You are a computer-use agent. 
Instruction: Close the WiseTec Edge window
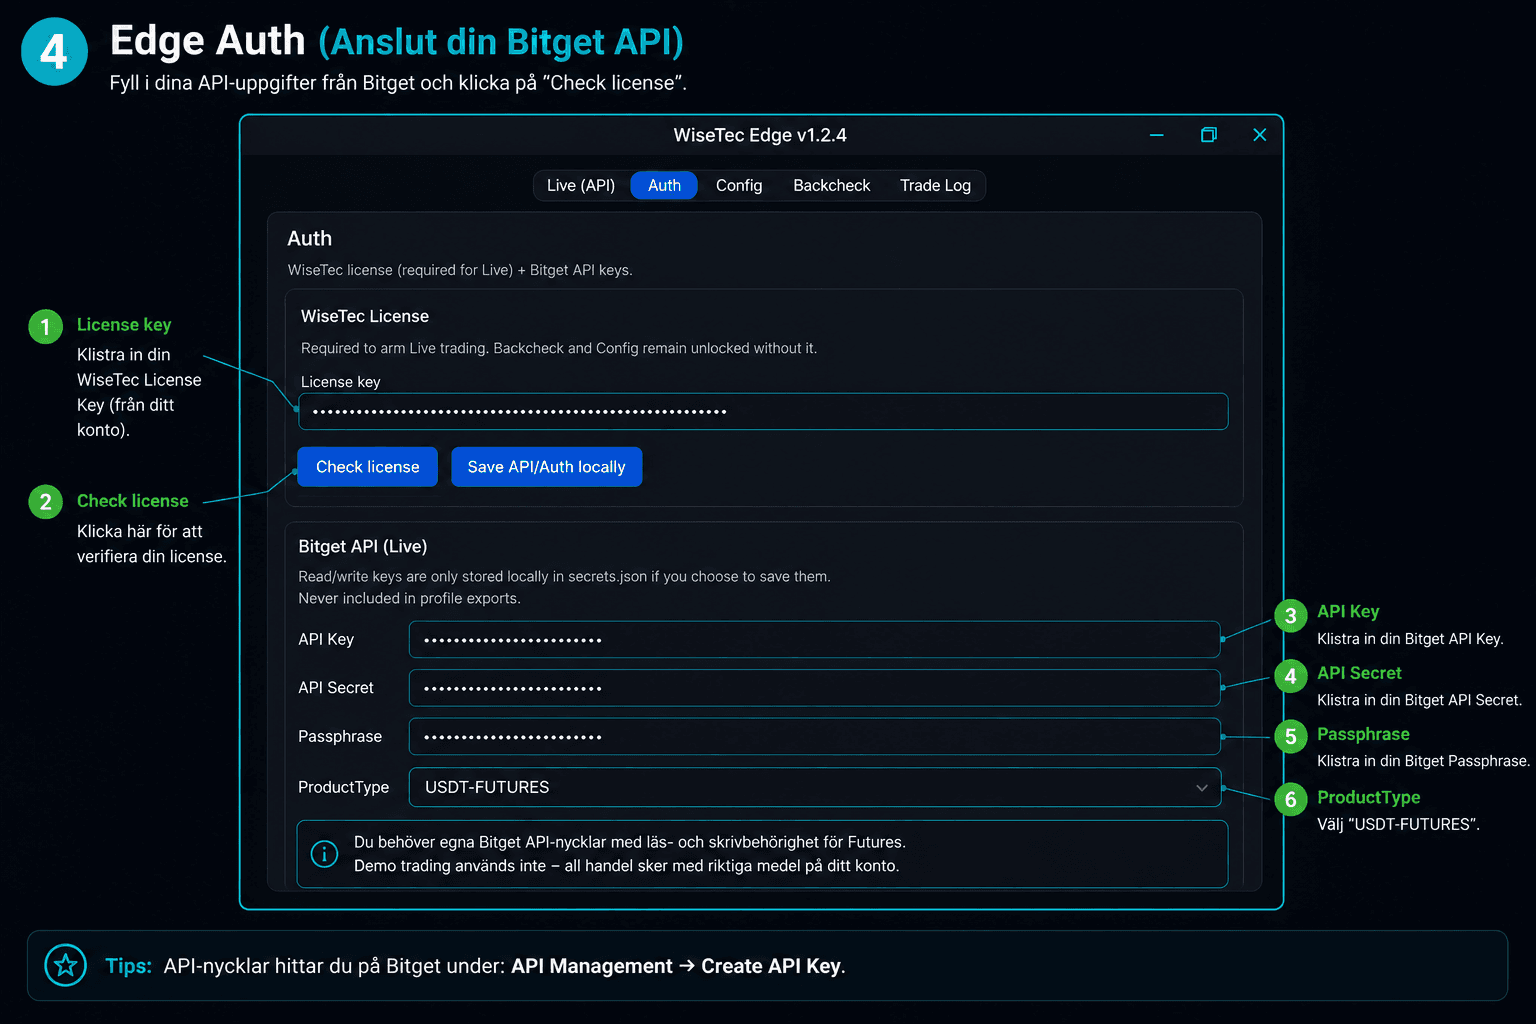1260,135
